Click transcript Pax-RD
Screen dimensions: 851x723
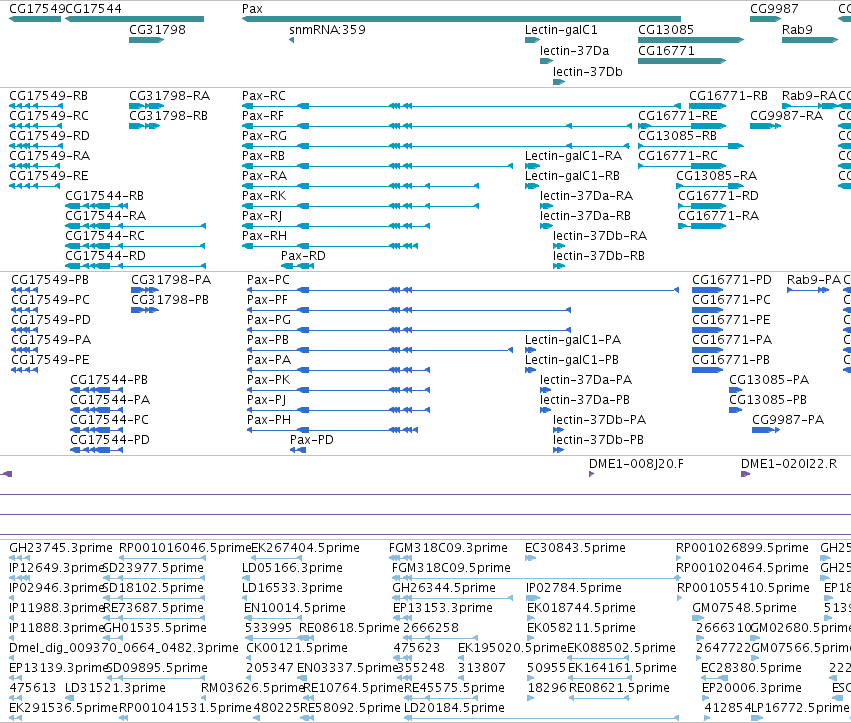(x=303, y=256)
